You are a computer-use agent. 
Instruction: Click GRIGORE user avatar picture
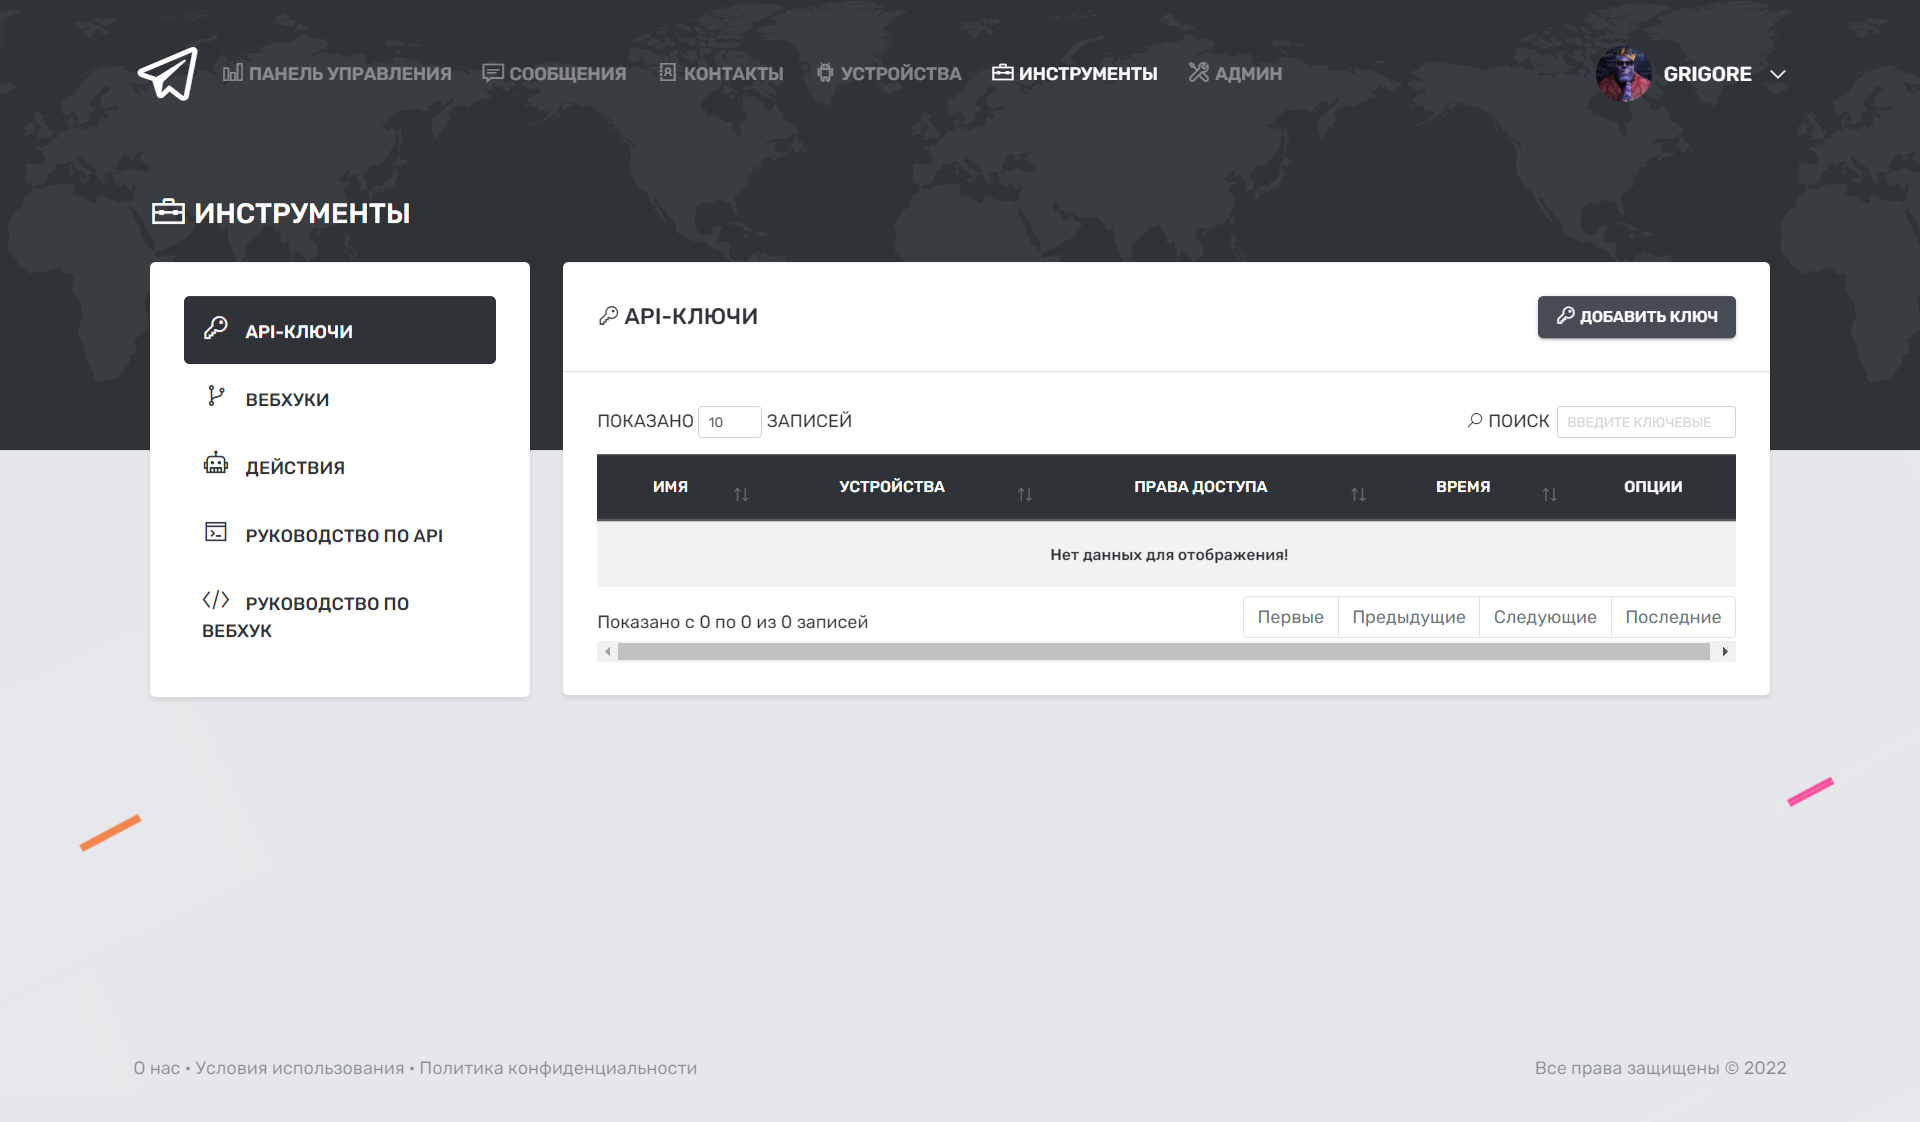click(x=1622, y=74)
